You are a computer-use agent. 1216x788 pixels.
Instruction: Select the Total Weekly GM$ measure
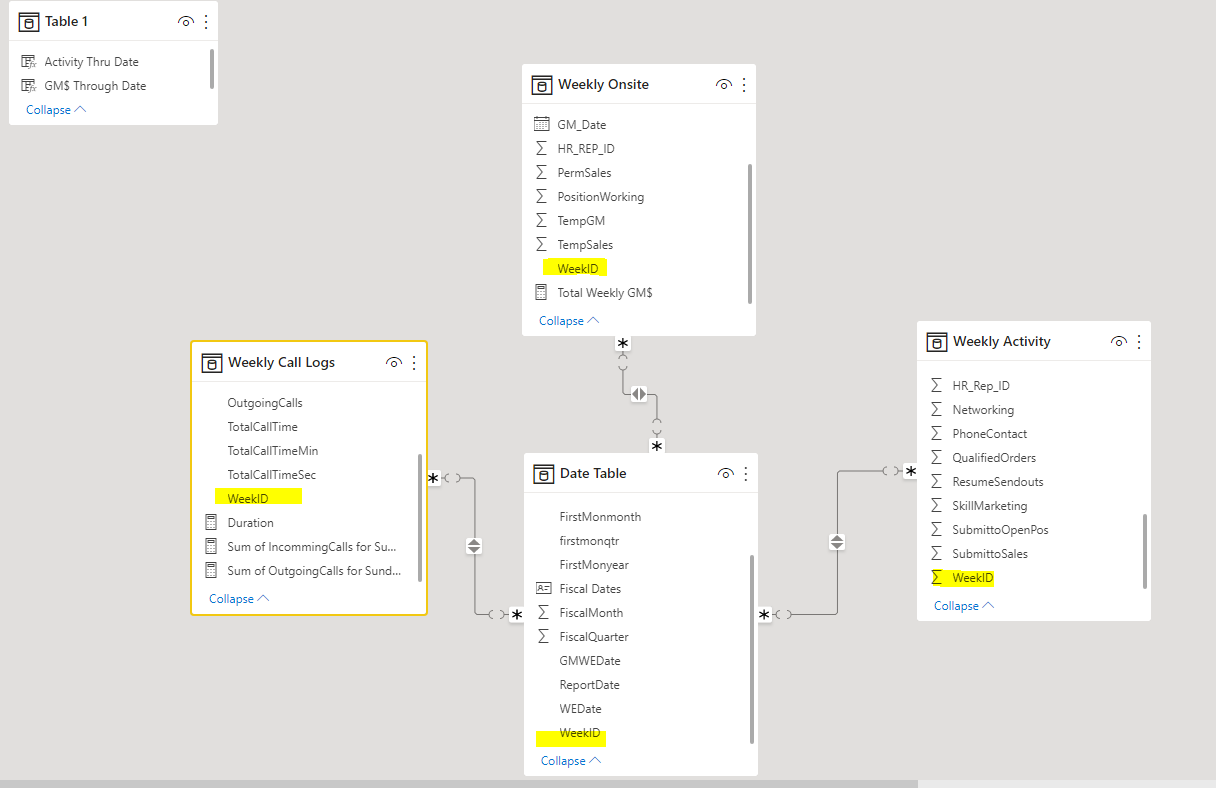tap(605, 293)
